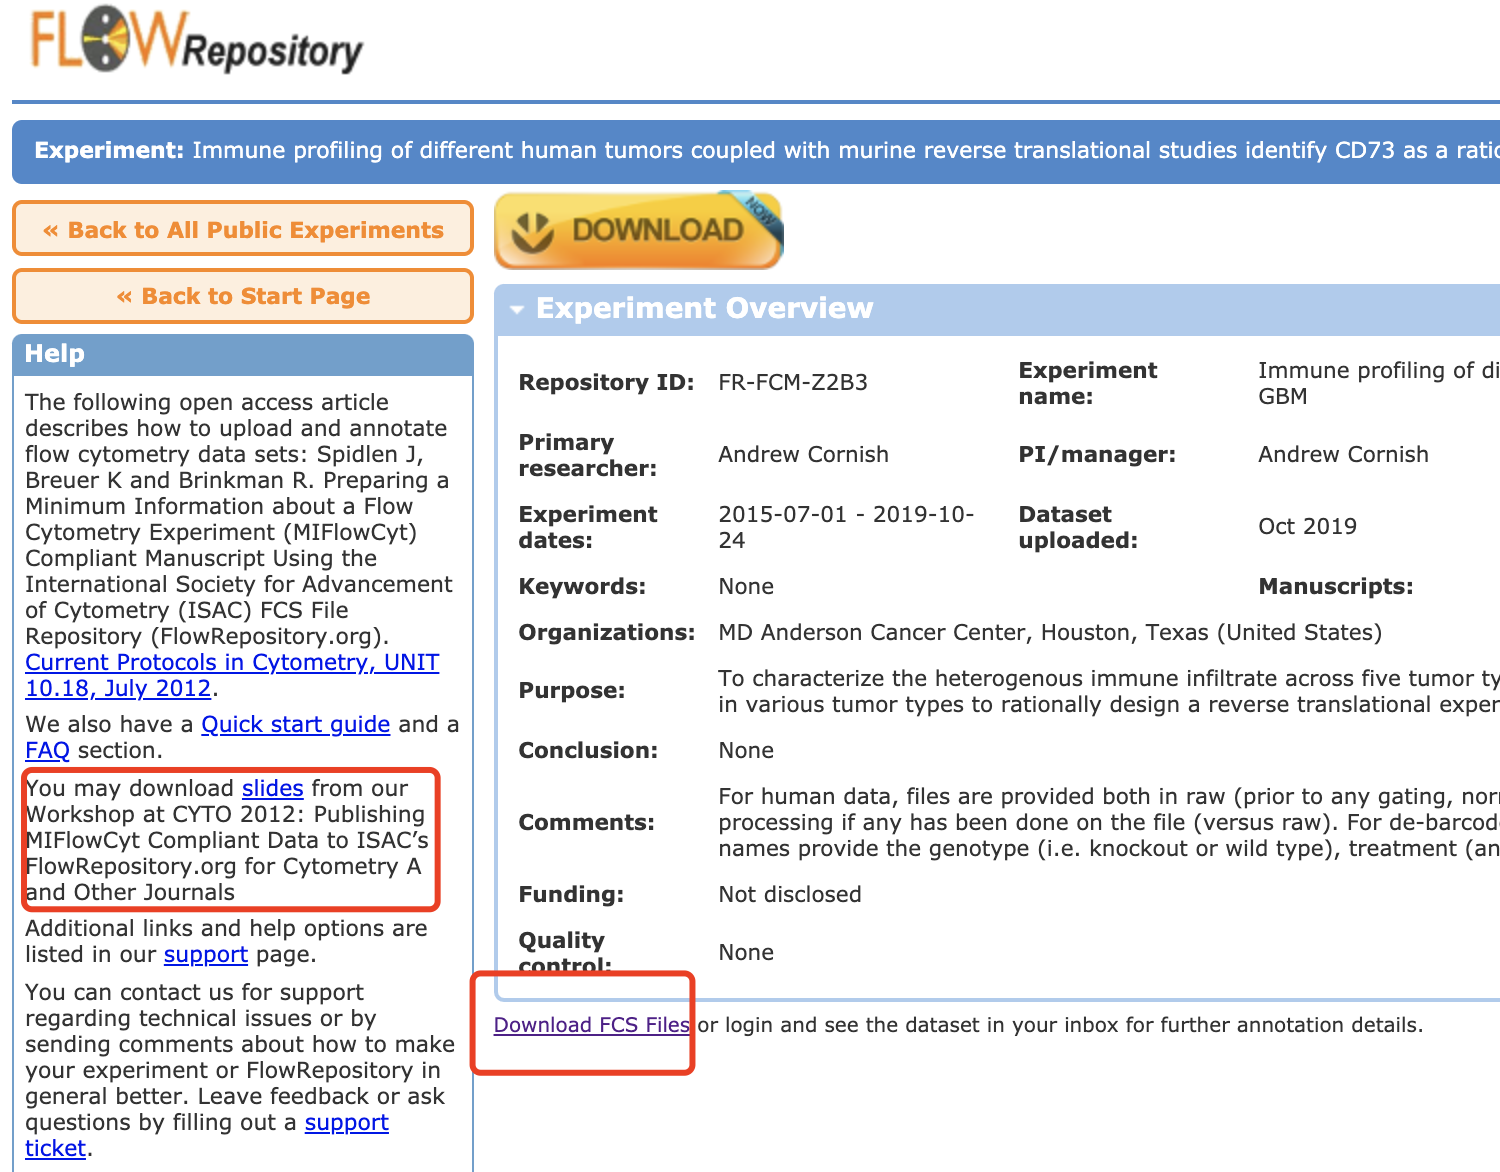
Task: Click the Conclusion value None
Action: coord(746,750)
